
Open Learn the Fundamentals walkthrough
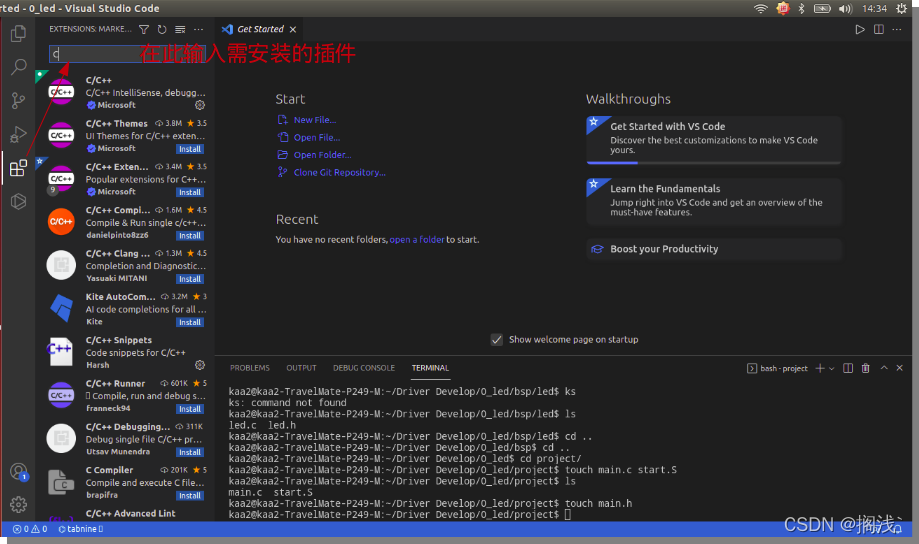(x=714, y=202)
